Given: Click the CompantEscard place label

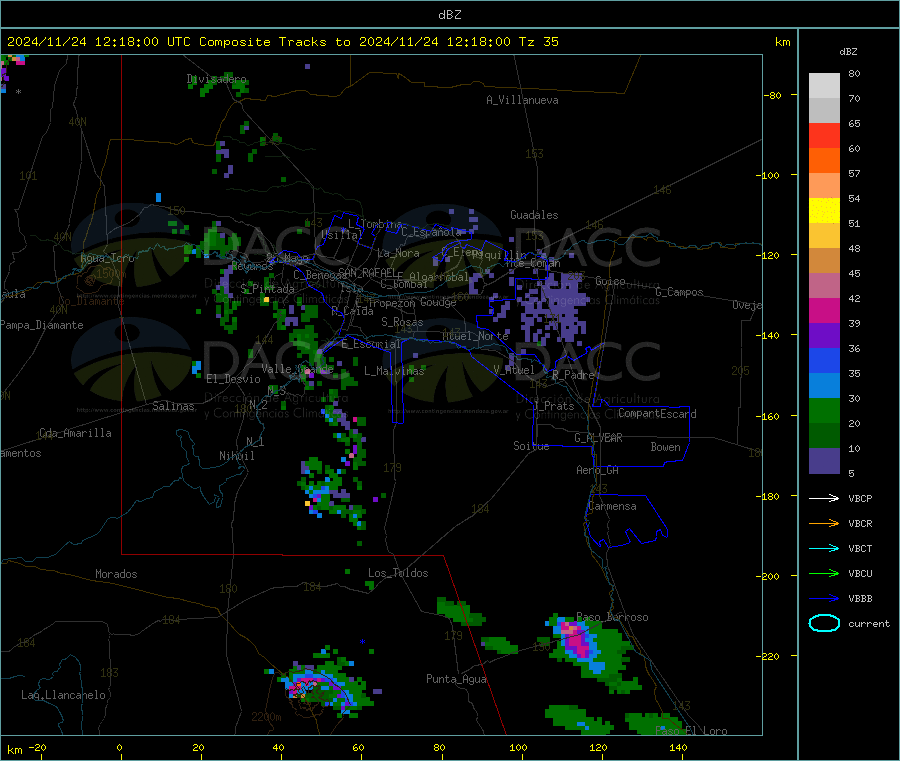Looking at the screenshot, I should point(657,413).
